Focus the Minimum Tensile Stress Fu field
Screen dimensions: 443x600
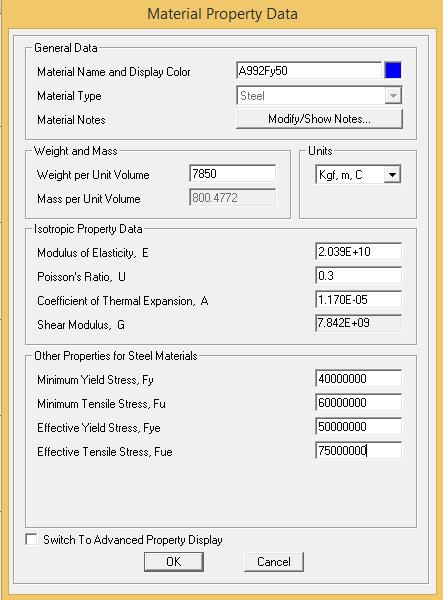point(358,403)
